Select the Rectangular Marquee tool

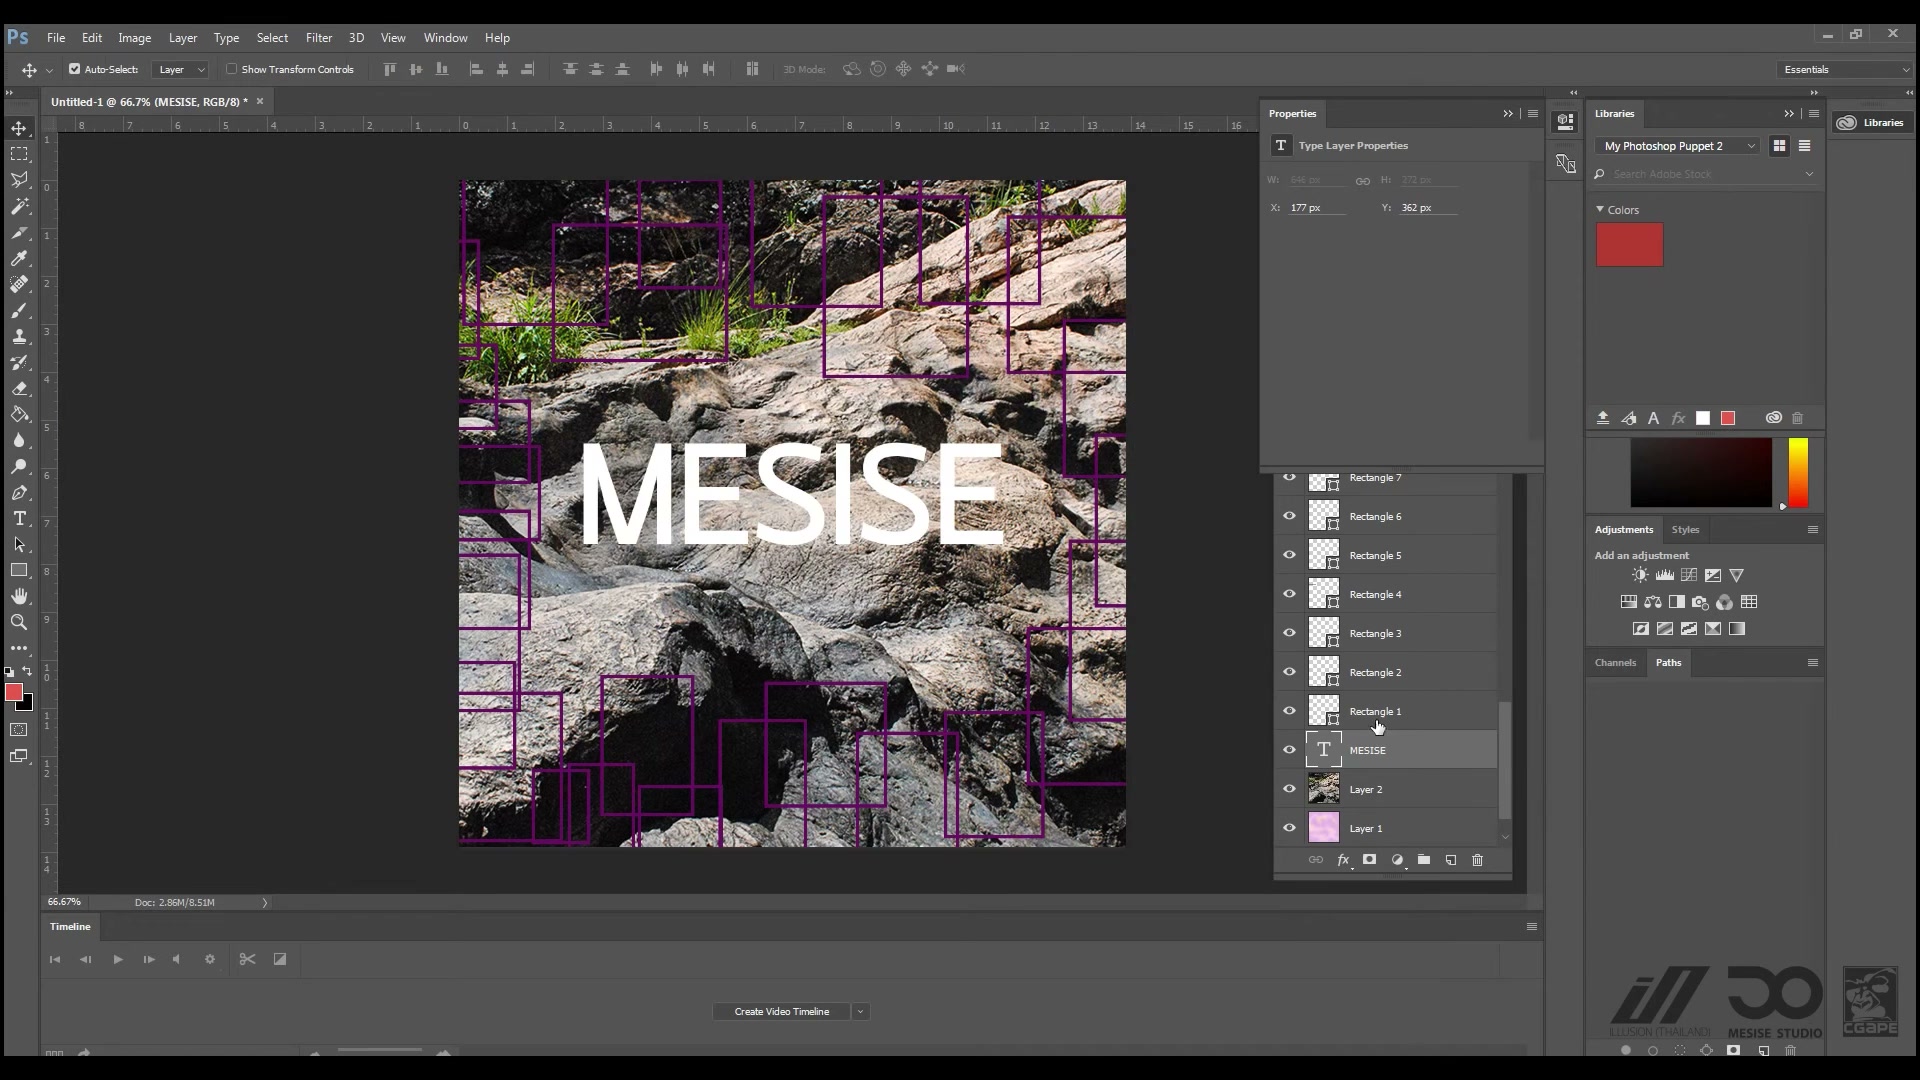(19, 154)
